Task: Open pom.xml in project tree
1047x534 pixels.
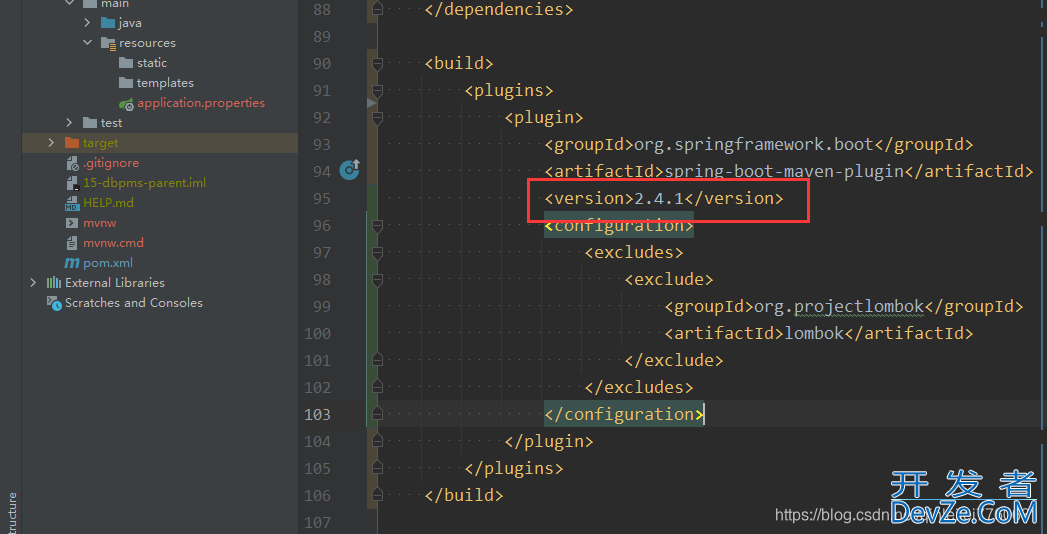Action: pyautogui.click(x=108, y=263)
